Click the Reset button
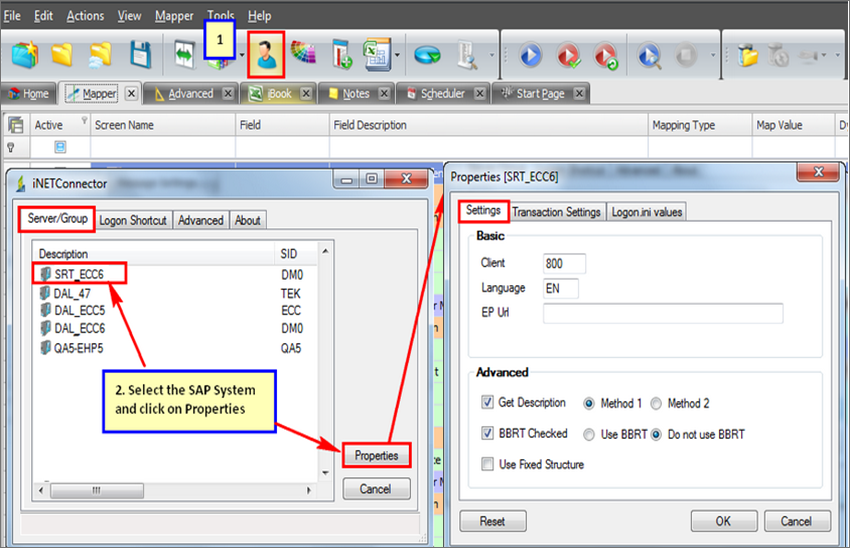This screenshot has height=548, width=850. coord(492,521)
